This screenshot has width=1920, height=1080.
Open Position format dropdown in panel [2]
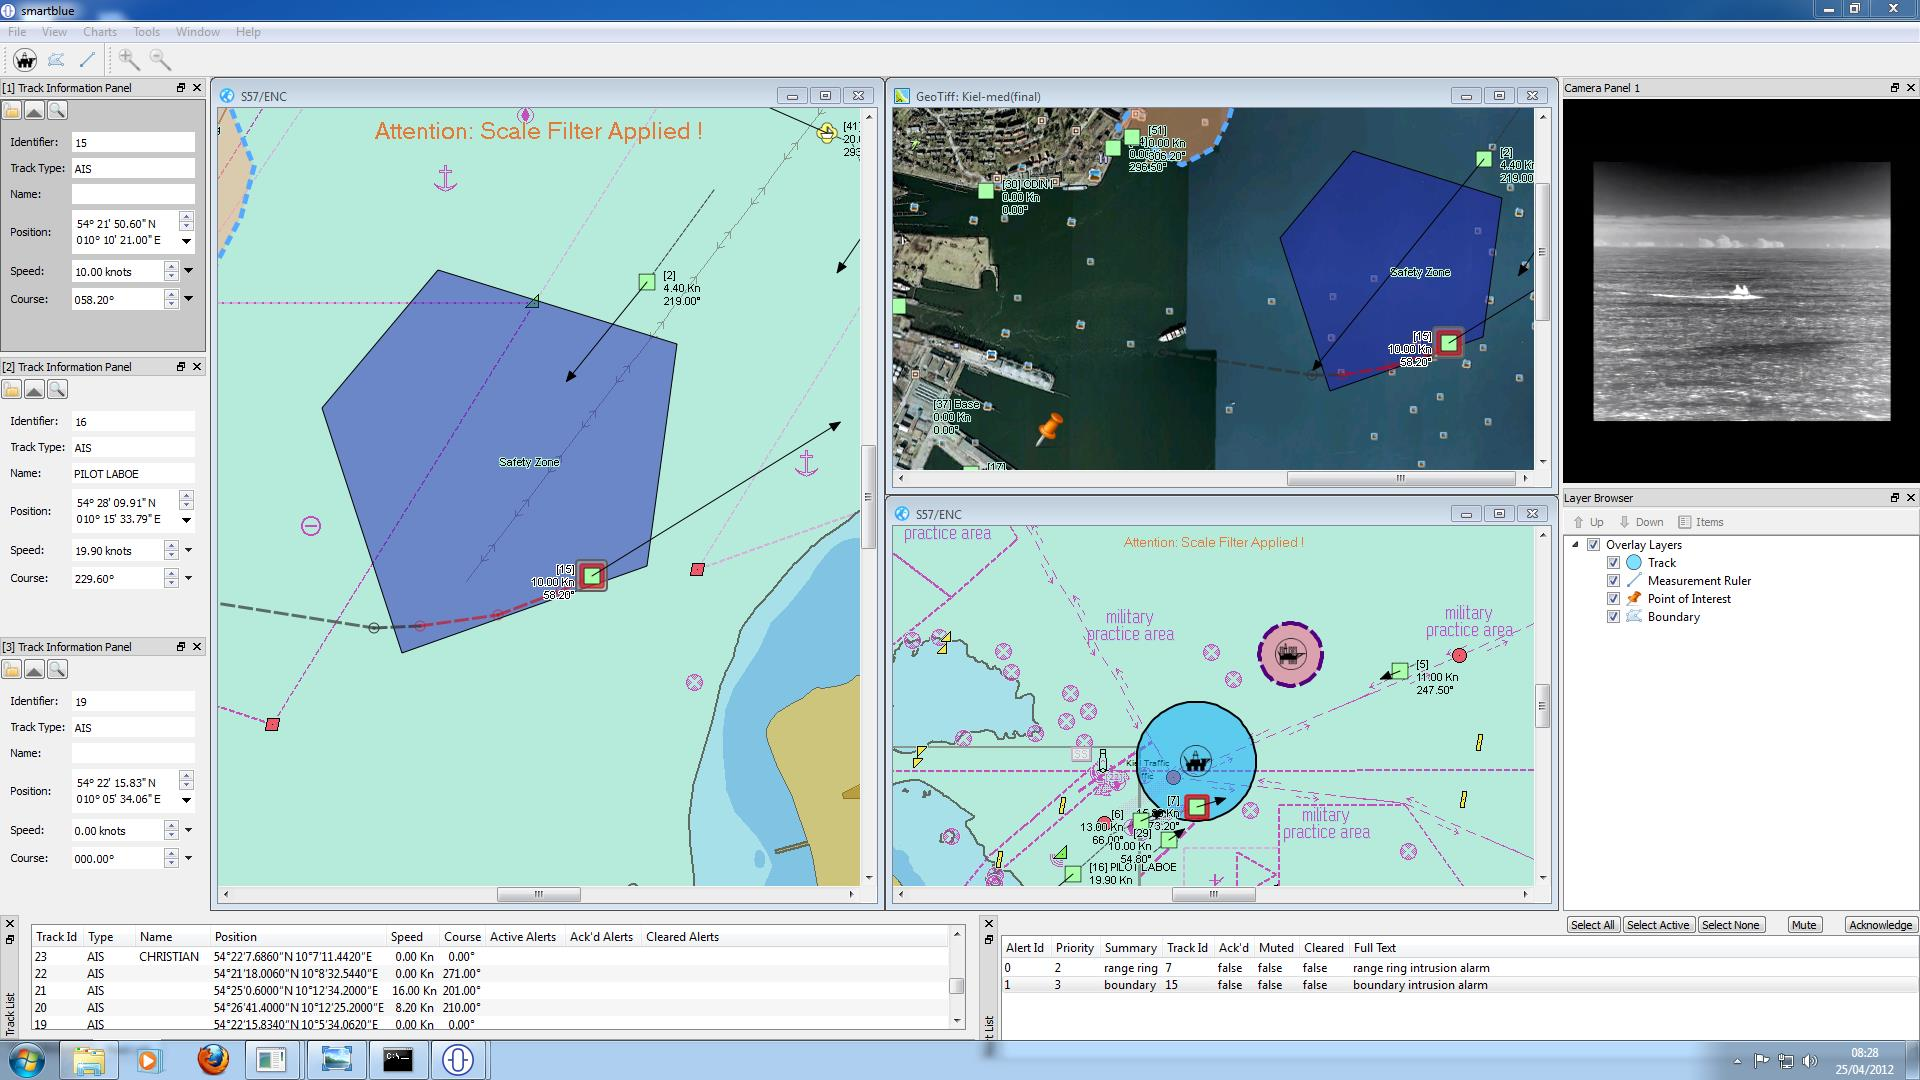(186, 520)
